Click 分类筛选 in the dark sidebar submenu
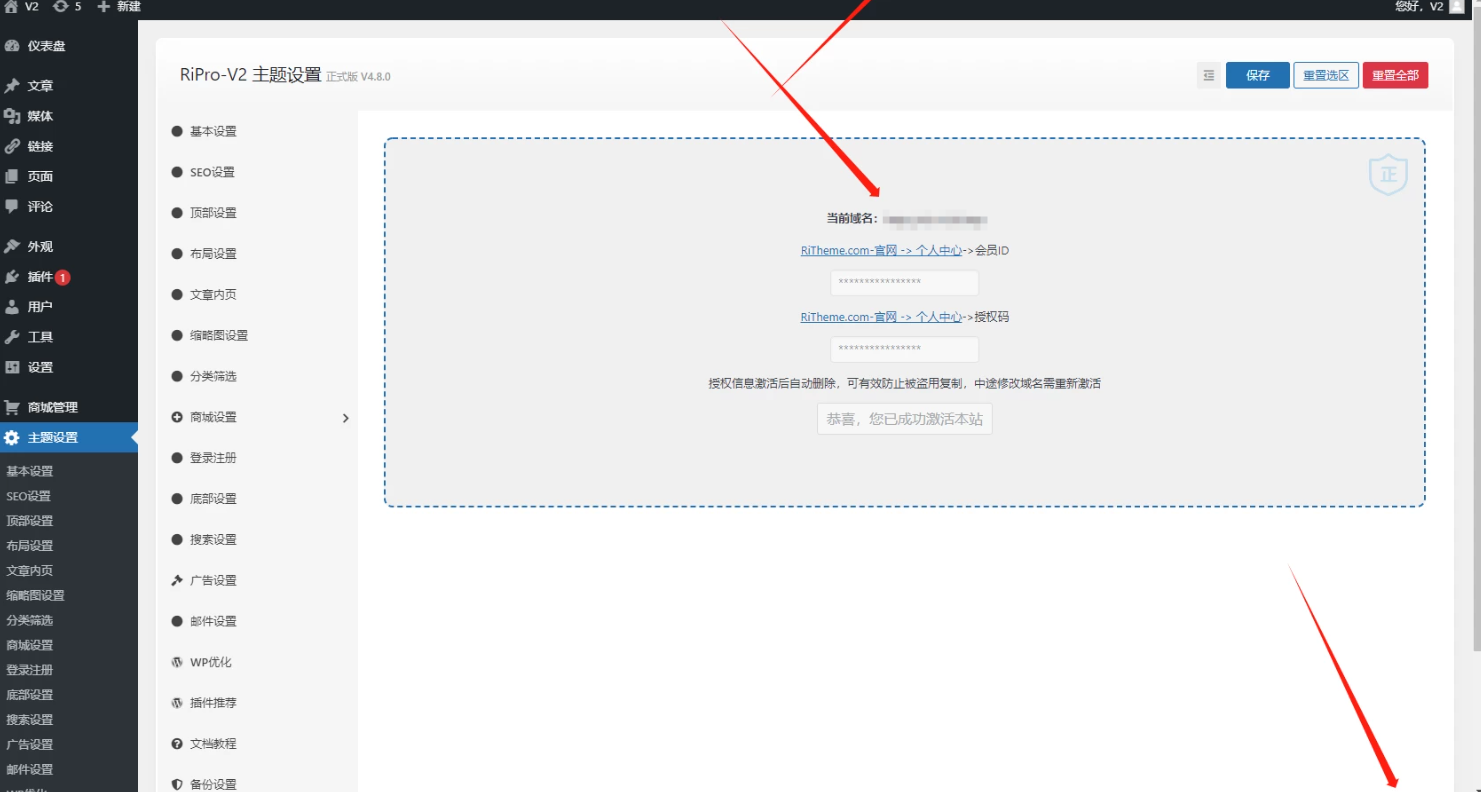The width and height of the screenshot is (1481, 792). click(x=30, y=620)
